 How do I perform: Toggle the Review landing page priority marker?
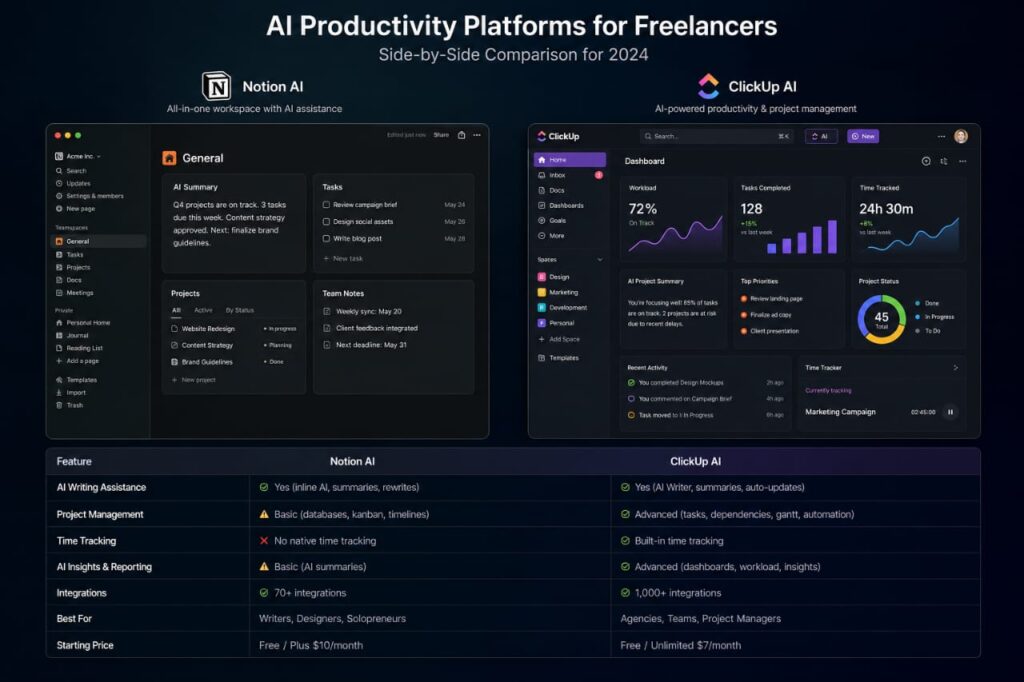click(744, 299)
